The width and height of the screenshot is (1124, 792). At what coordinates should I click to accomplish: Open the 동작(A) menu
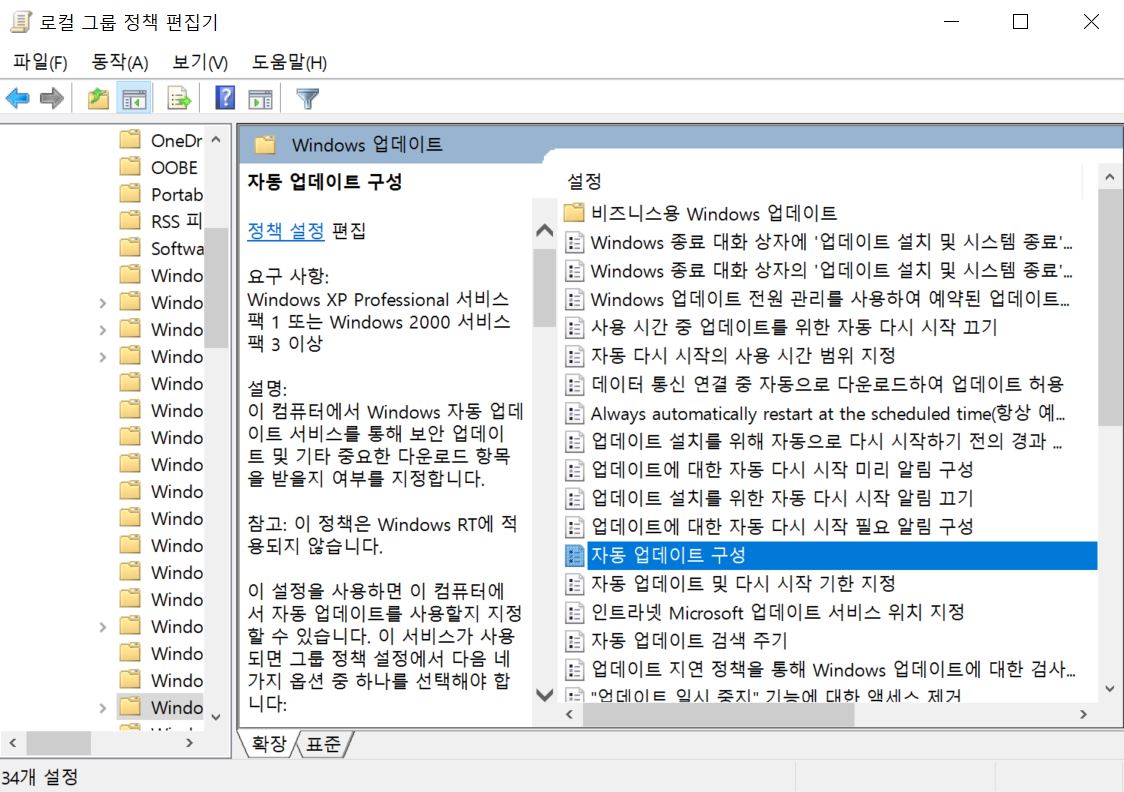(120, 62)
